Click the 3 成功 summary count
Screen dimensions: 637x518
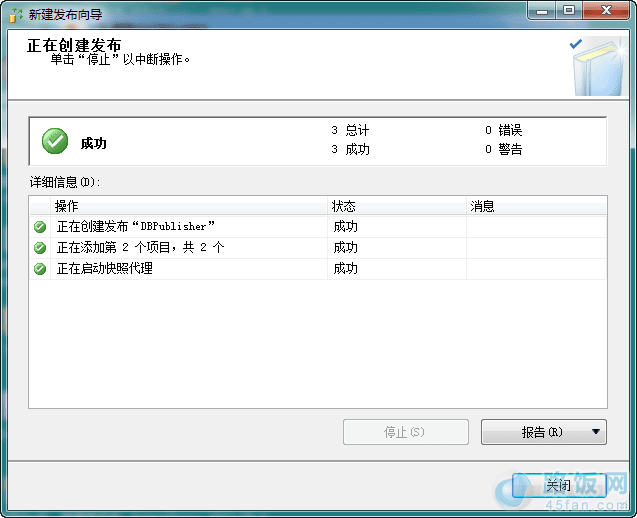pyautogui.click(x=350, y=150)
